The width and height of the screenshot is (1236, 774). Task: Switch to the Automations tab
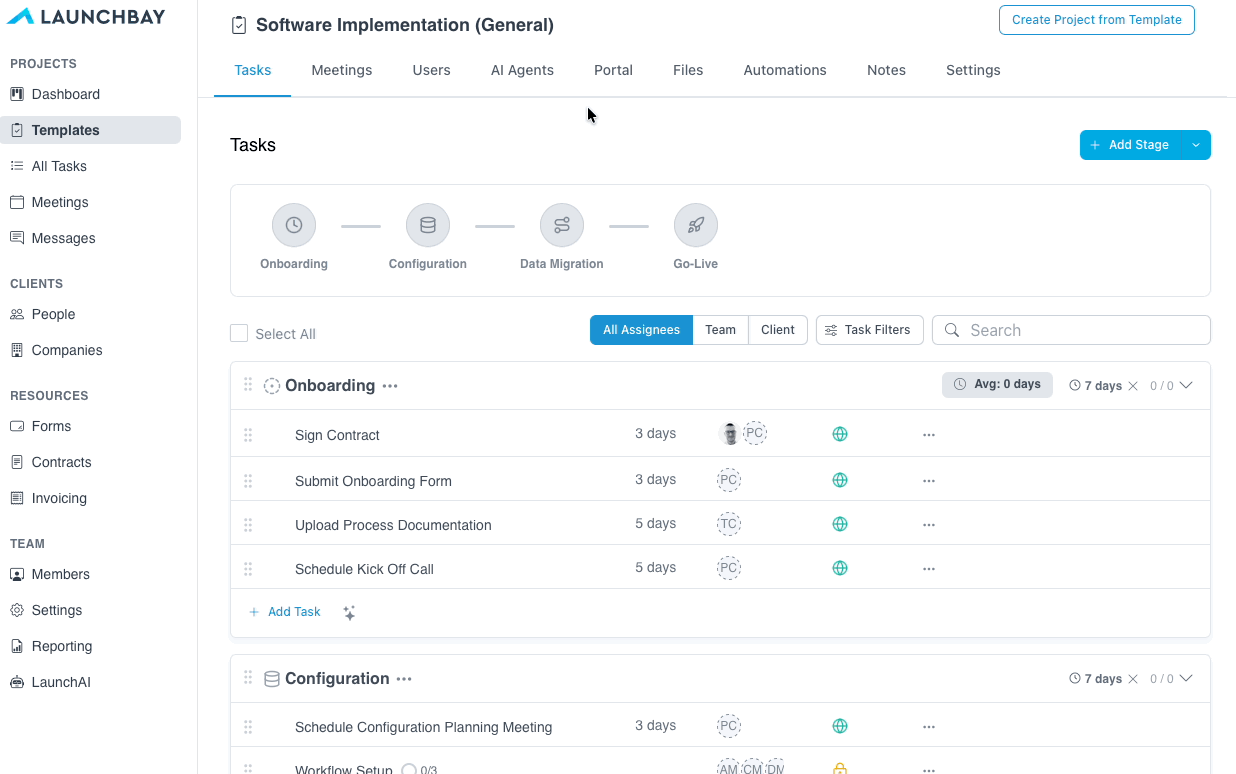[785, 70]
